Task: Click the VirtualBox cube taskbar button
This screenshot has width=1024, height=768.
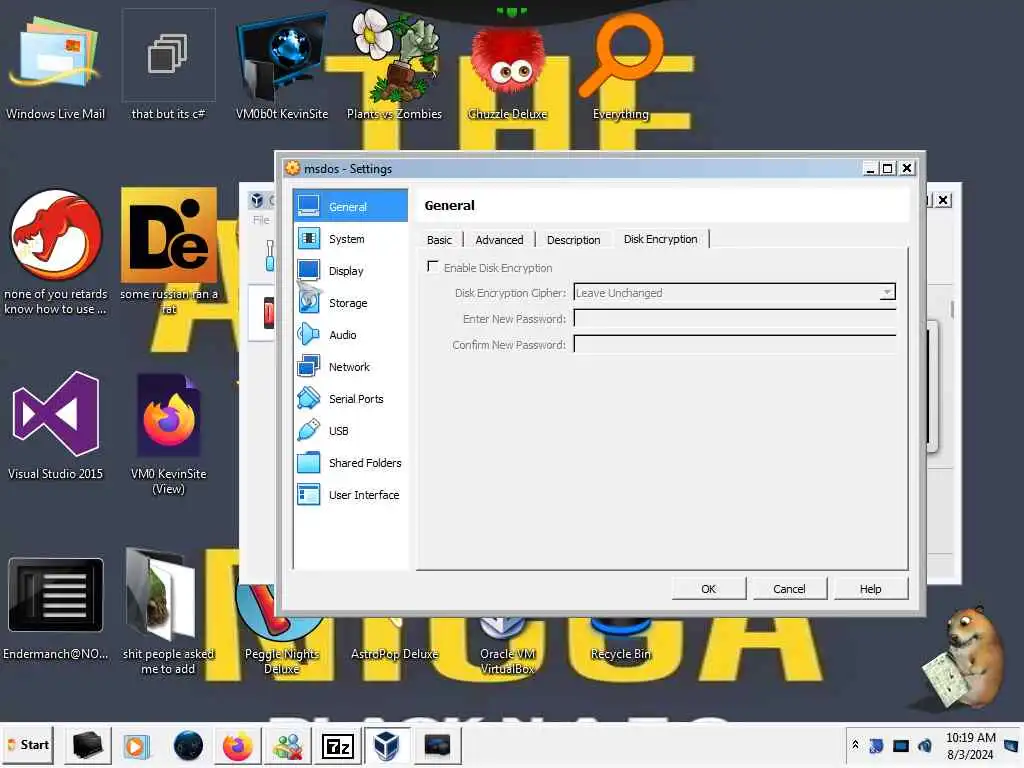Action: click(387, 746)
